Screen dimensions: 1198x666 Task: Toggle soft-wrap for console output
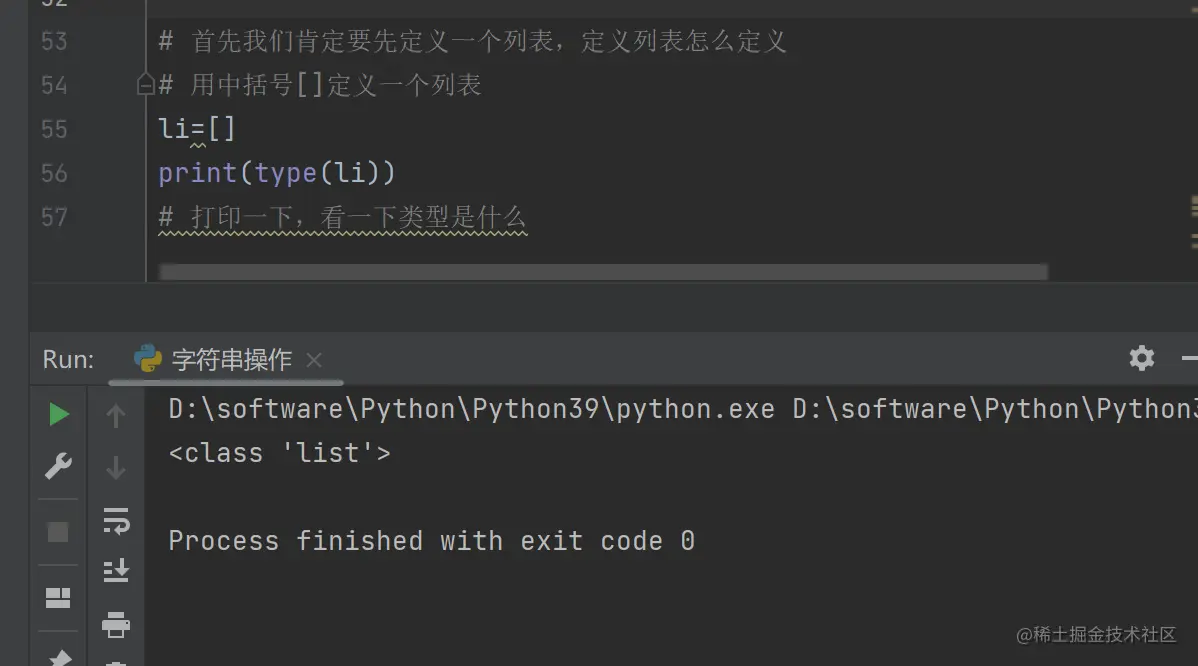(116, 520)
